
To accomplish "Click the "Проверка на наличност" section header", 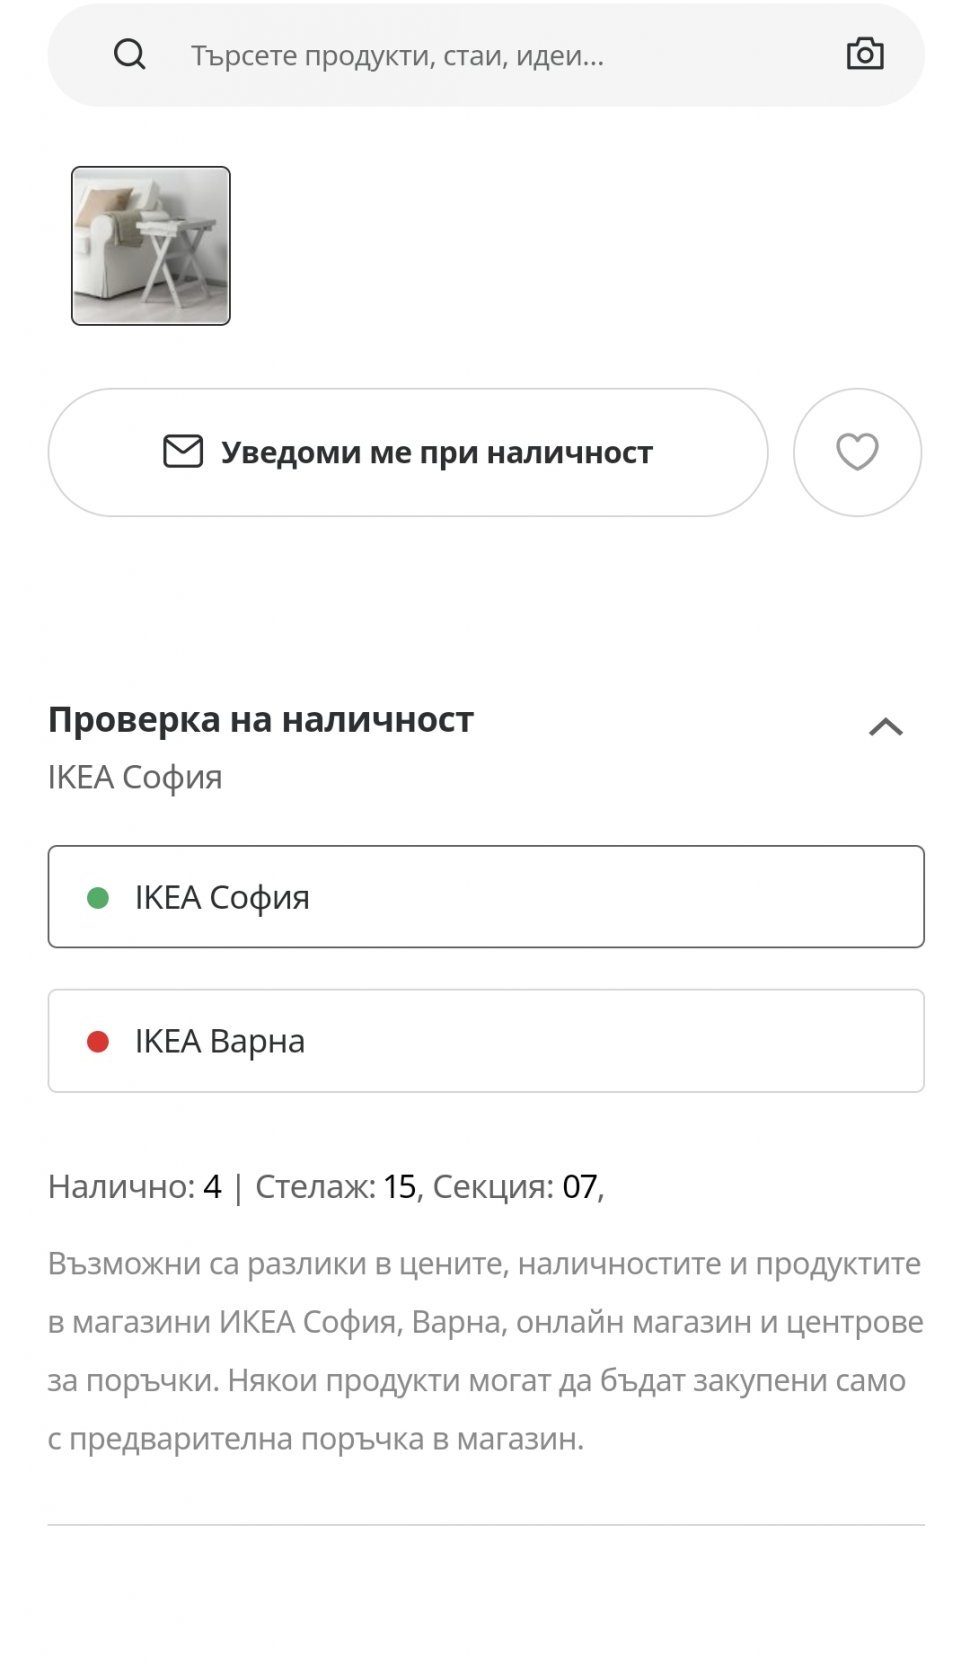I will click(x=261, y=720).
